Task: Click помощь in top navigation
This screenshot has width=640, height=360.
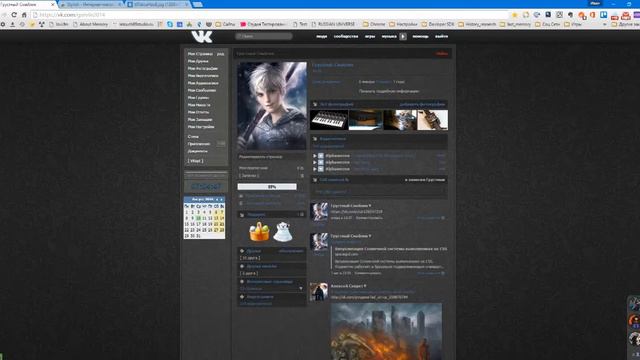Action: point(420,36)
